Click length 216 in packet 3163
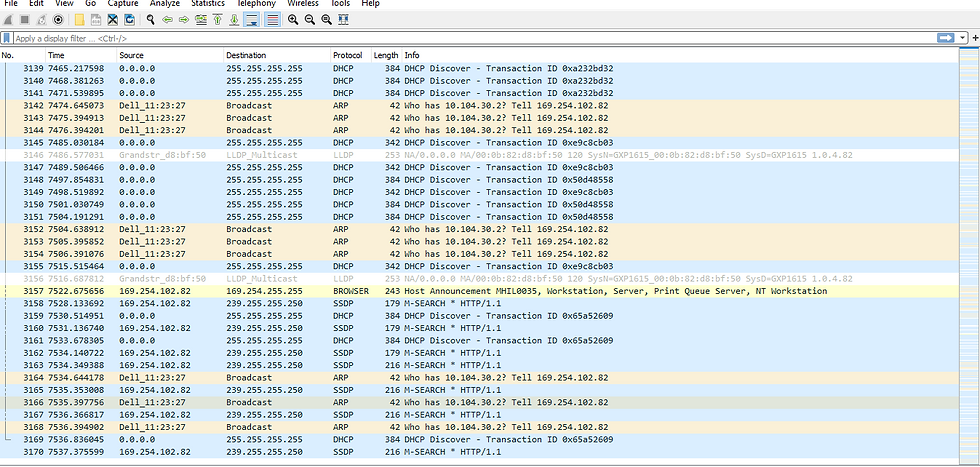This screenshot has height=467, width=980. (x=392, y=365)
